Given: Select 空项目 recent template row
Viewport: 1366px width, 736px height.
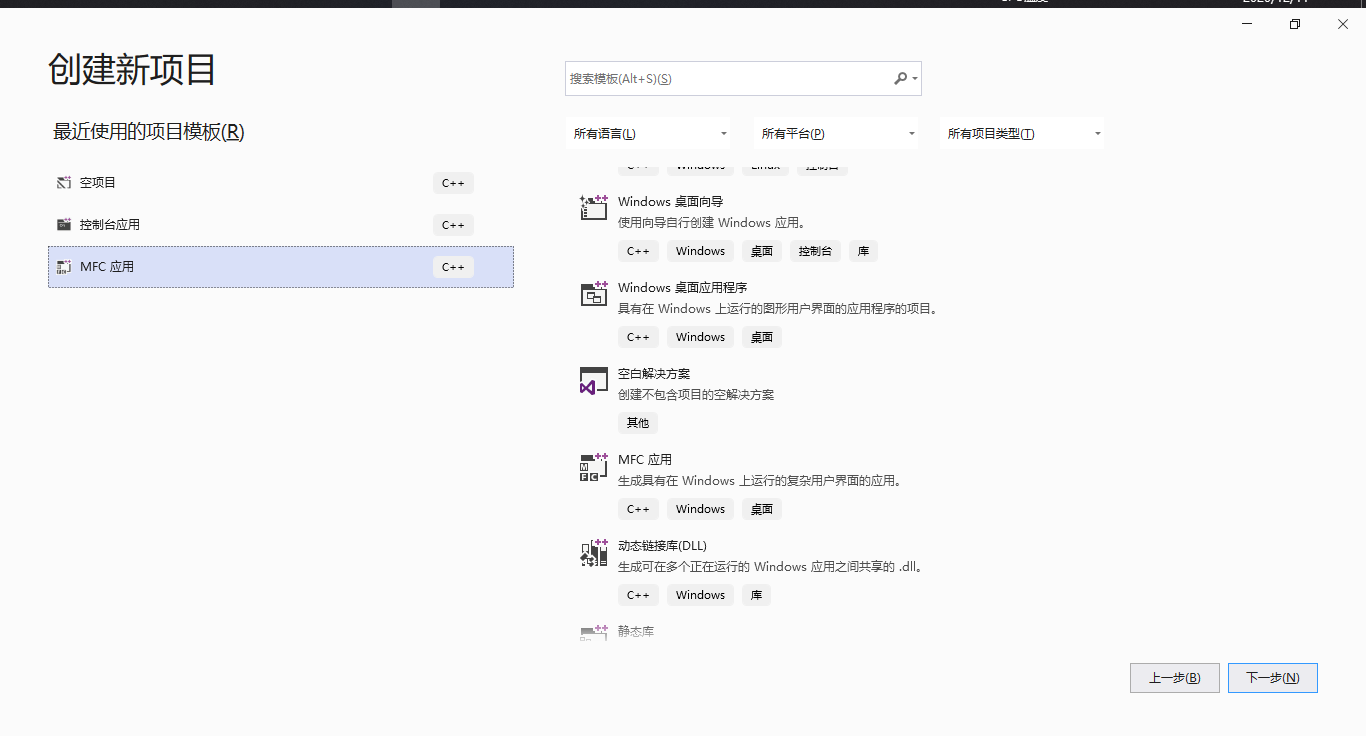Looking at the screenshot, I should pyautogui.click(x=281, y=183).
